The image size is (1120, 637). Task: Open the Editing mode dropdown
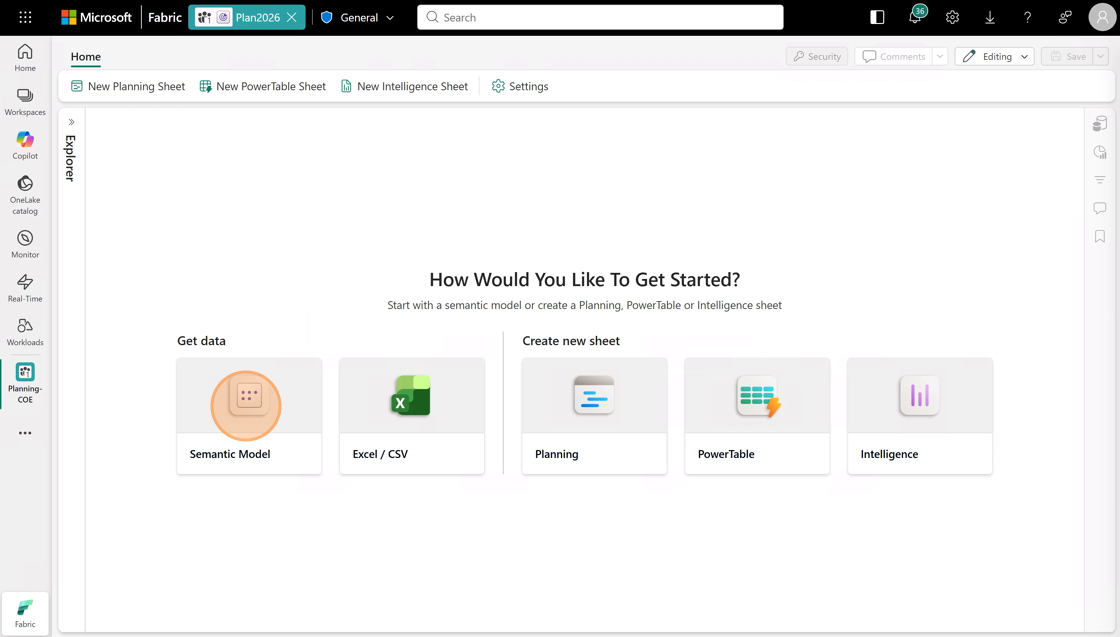click(x=994, y=56)
